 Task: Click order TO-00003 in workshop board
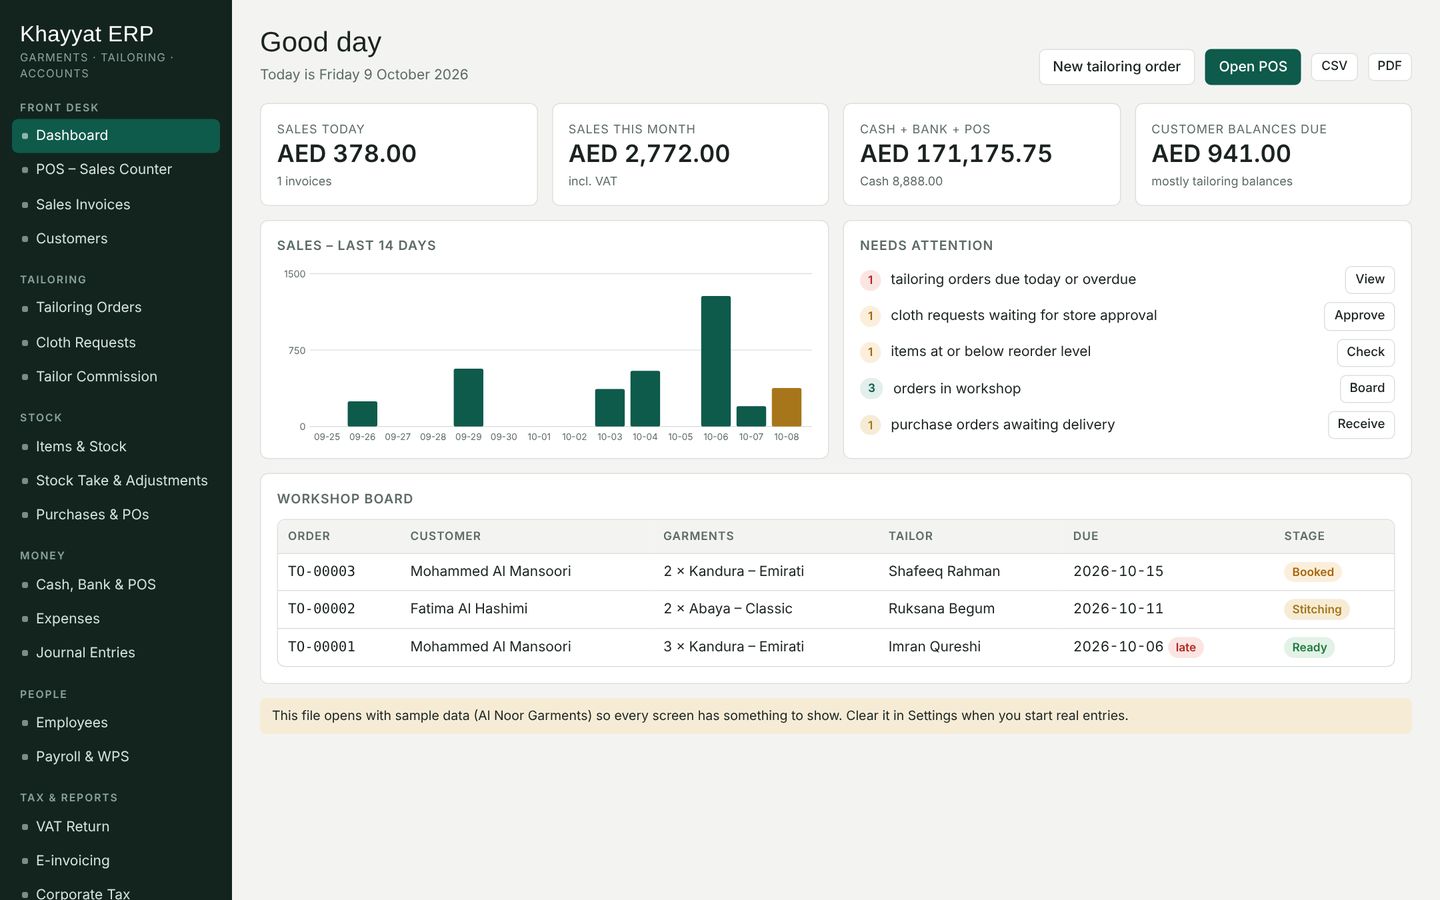(322, 572)
